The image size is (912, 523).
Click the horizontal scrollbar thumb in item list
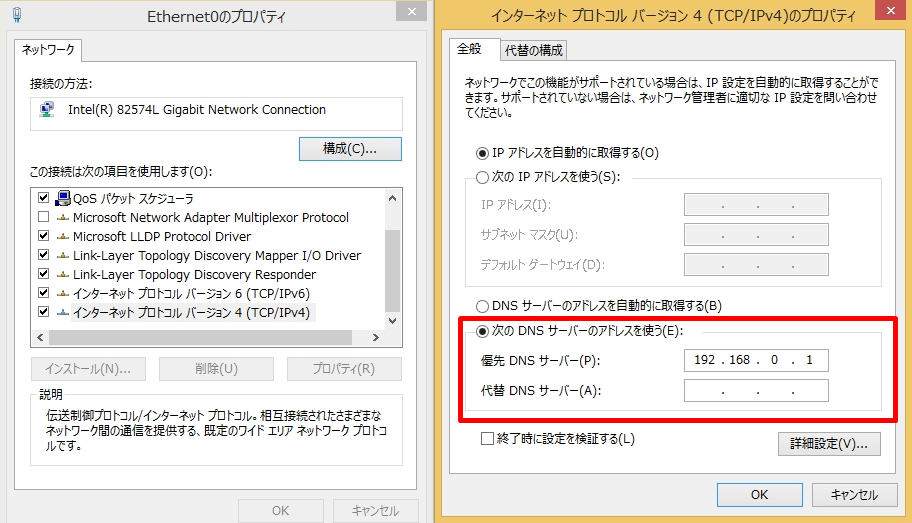[201, 337]
